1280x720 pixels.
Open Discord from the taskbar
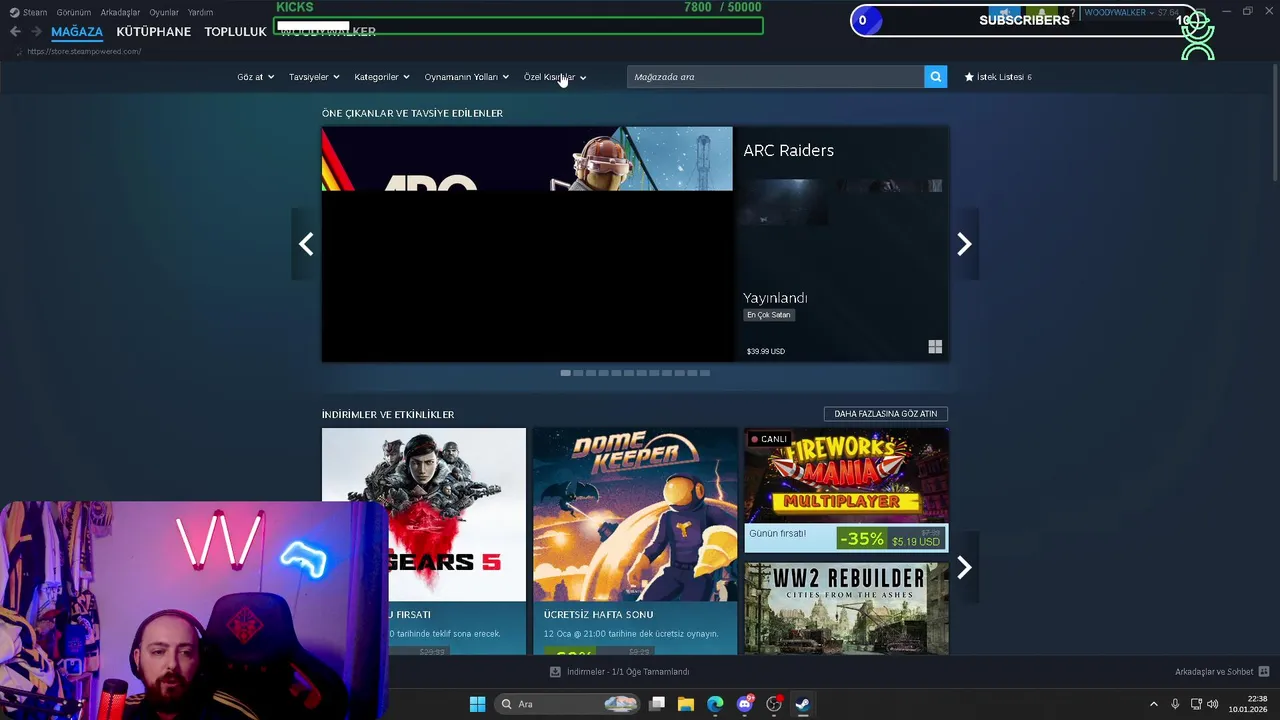coord(745,704)
